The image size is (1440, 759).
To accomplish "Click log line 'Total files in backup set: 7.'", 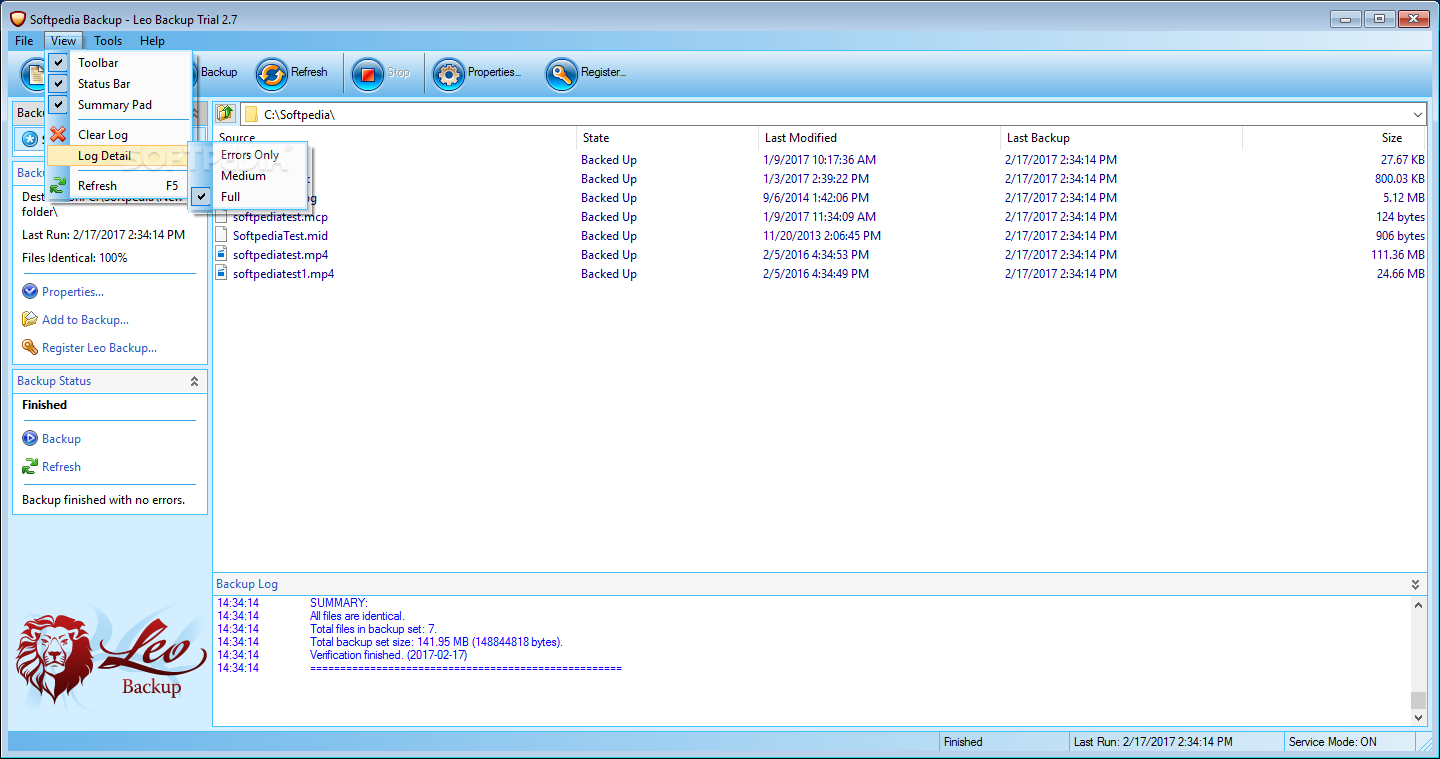I will (x=373, y=629).
